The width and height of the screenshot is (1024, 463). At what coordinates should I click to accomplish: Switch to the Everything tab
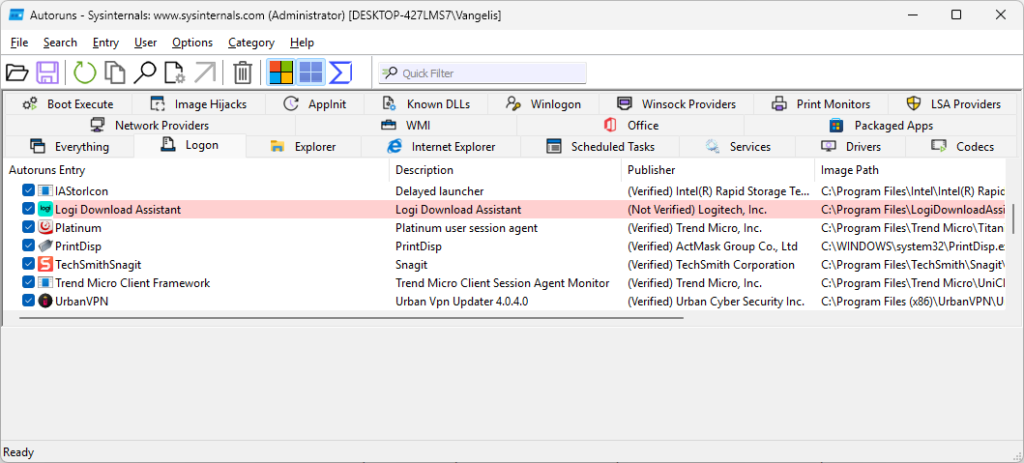pos(69,147)
